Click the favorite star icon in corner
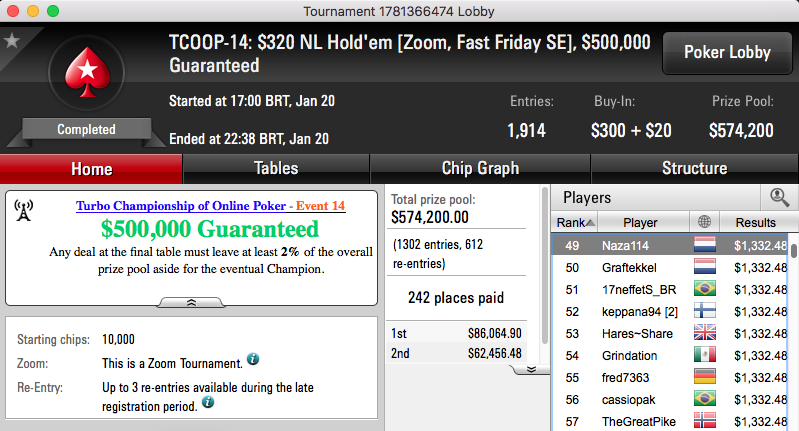The height and width of the screenshot is (431, 799). pyautogui.click(x=12, y=40)
